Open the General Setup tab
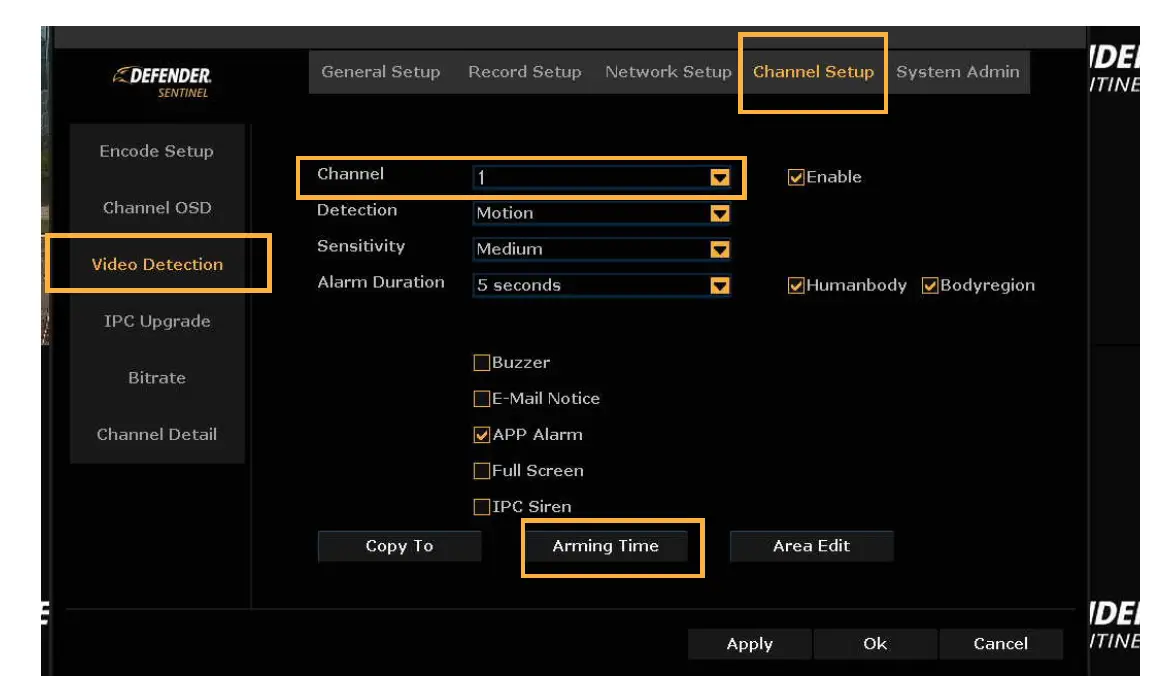Image resolution: width=1172 pixels, height=694 pixels. [x=380, y=72]
